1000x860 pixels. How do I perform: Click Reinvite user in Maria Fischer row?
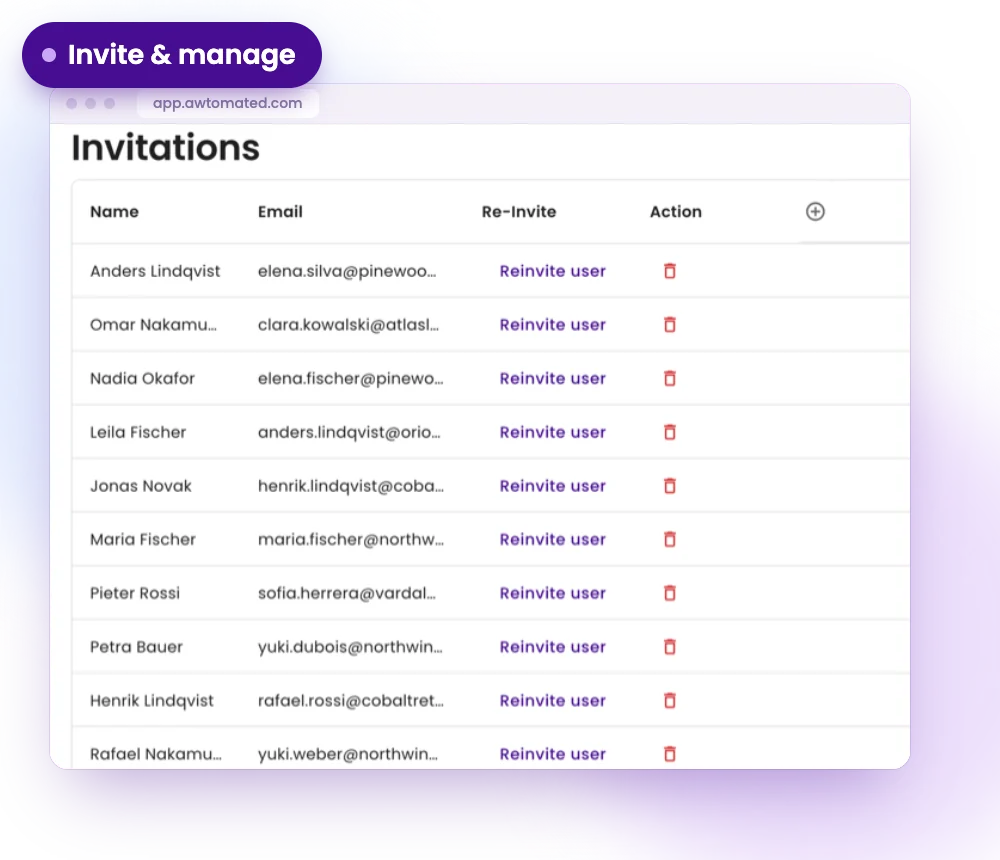[552, 539]
